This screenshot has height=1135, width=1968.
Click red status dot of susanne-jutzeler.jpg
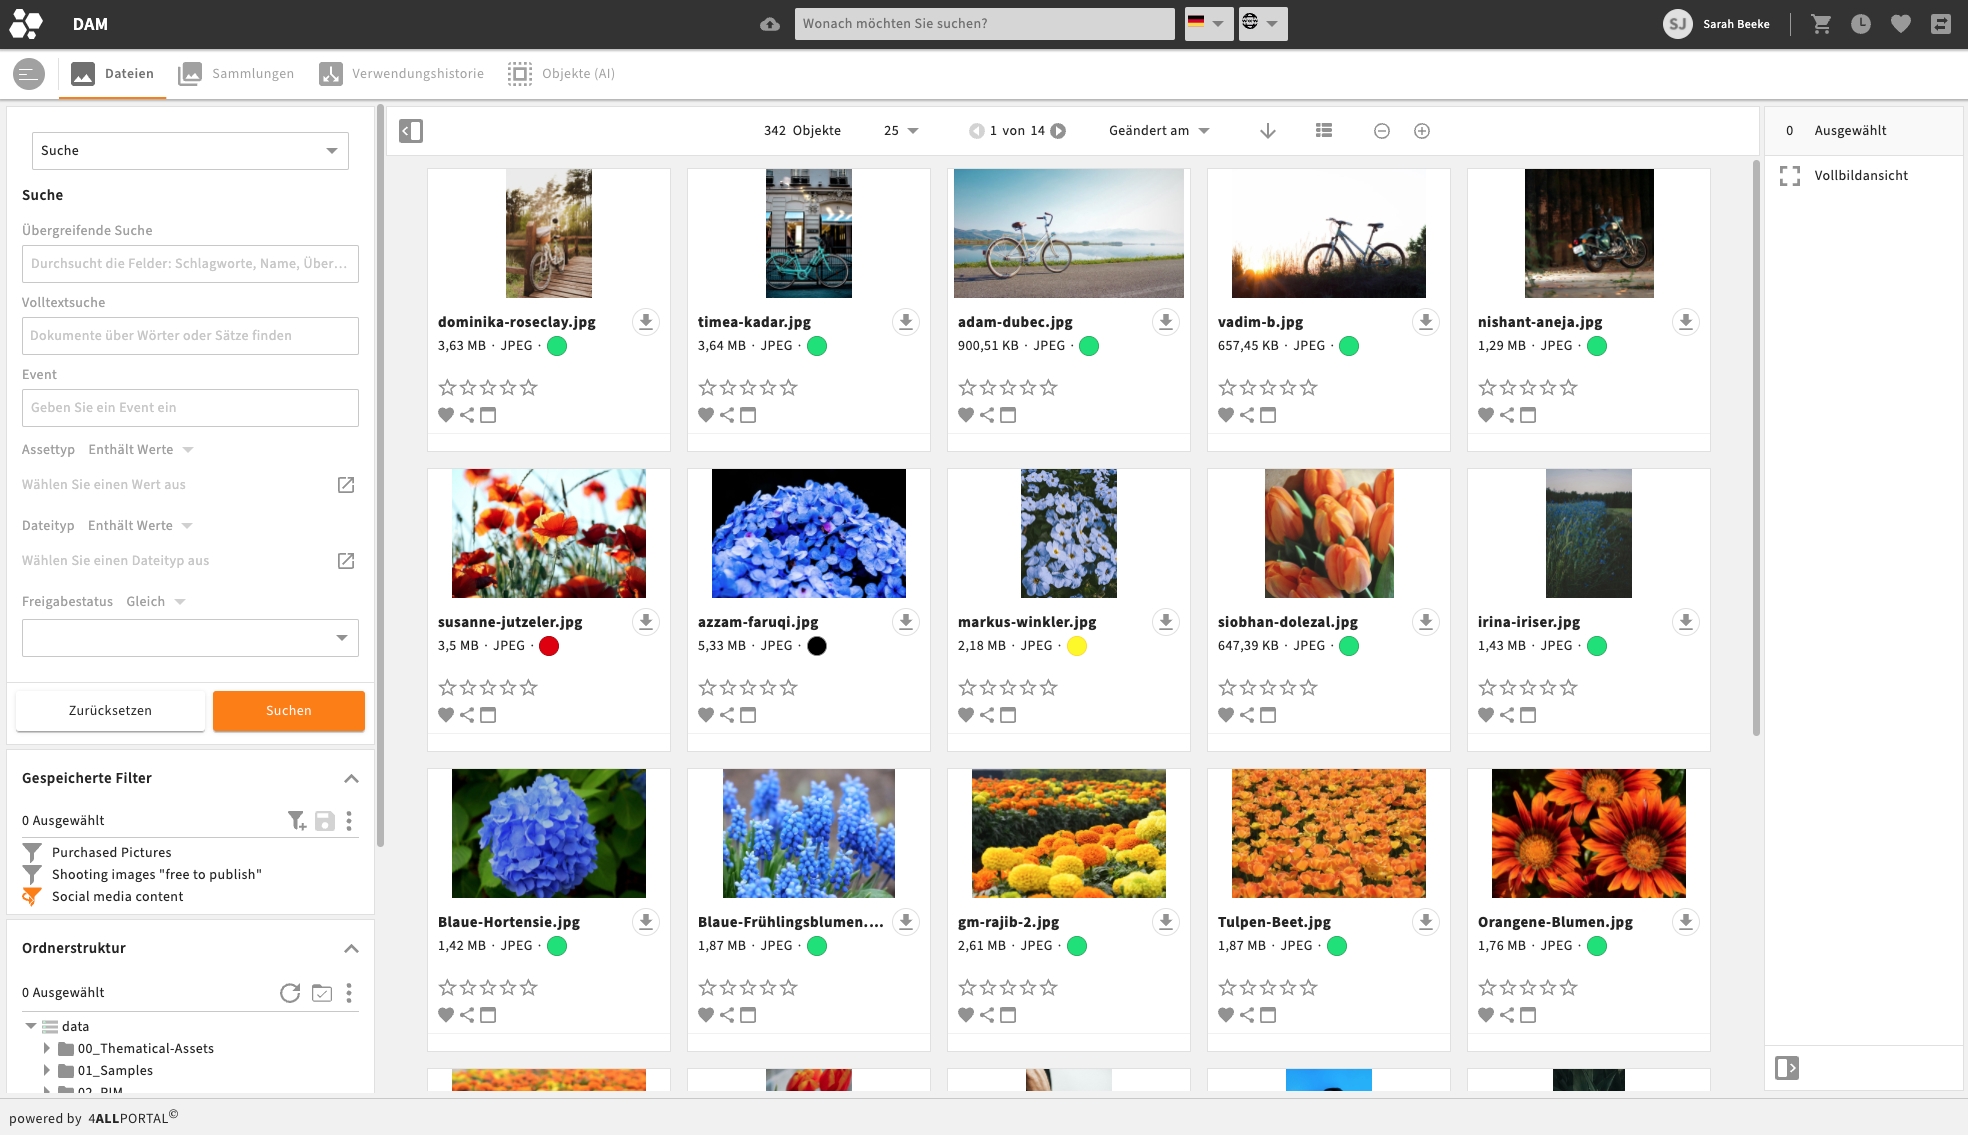point(549,646)
